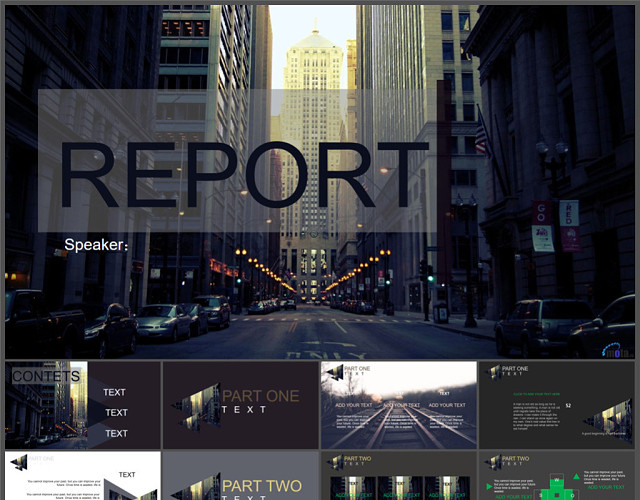Click the arrow logo on white PART ONE slide
The height and width of the screenshot is (500, 640).
click(19, 462)
